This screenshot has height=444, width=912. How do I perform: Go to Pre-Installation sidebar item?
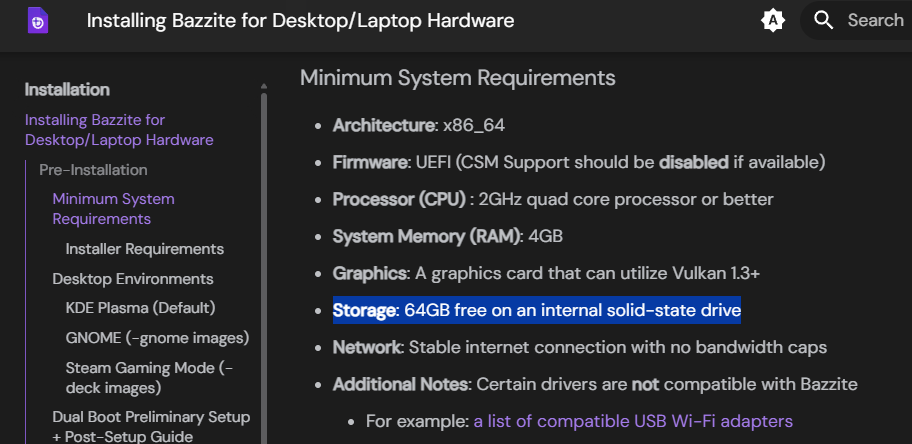point(93,170)
